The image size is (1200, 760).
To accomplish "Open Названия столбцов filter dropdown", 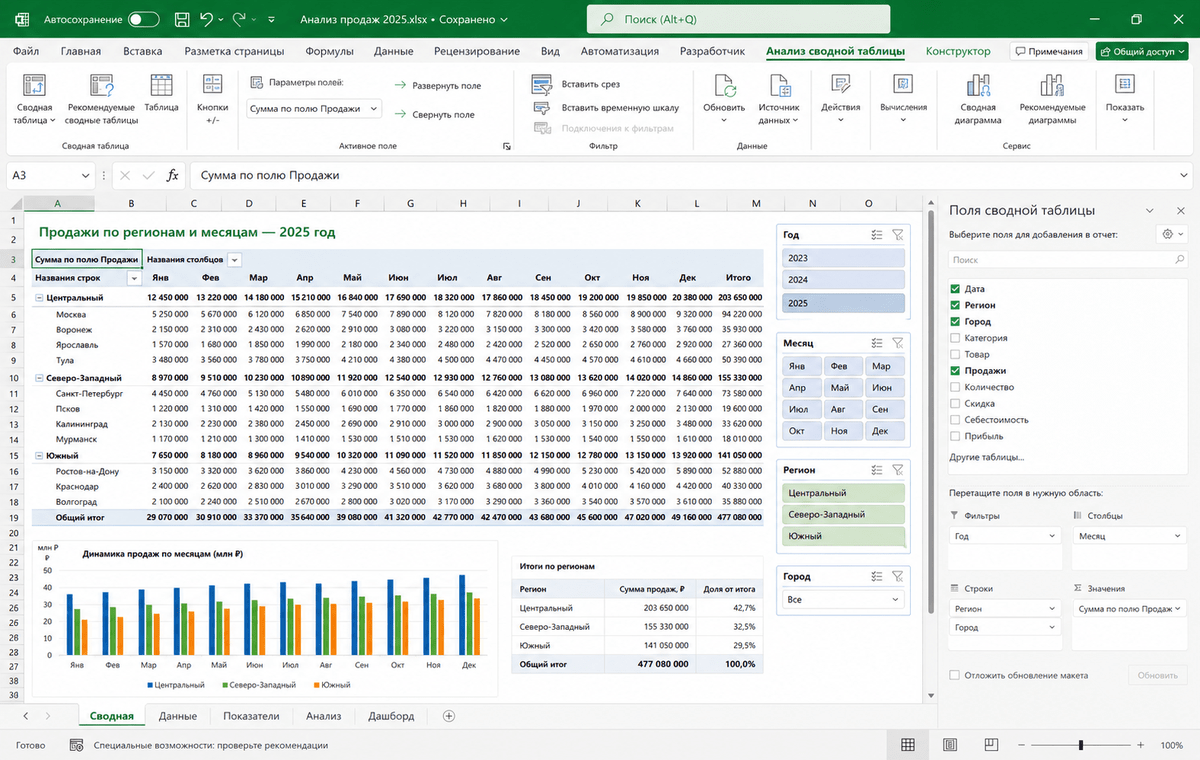I will (x=234, y=260).
